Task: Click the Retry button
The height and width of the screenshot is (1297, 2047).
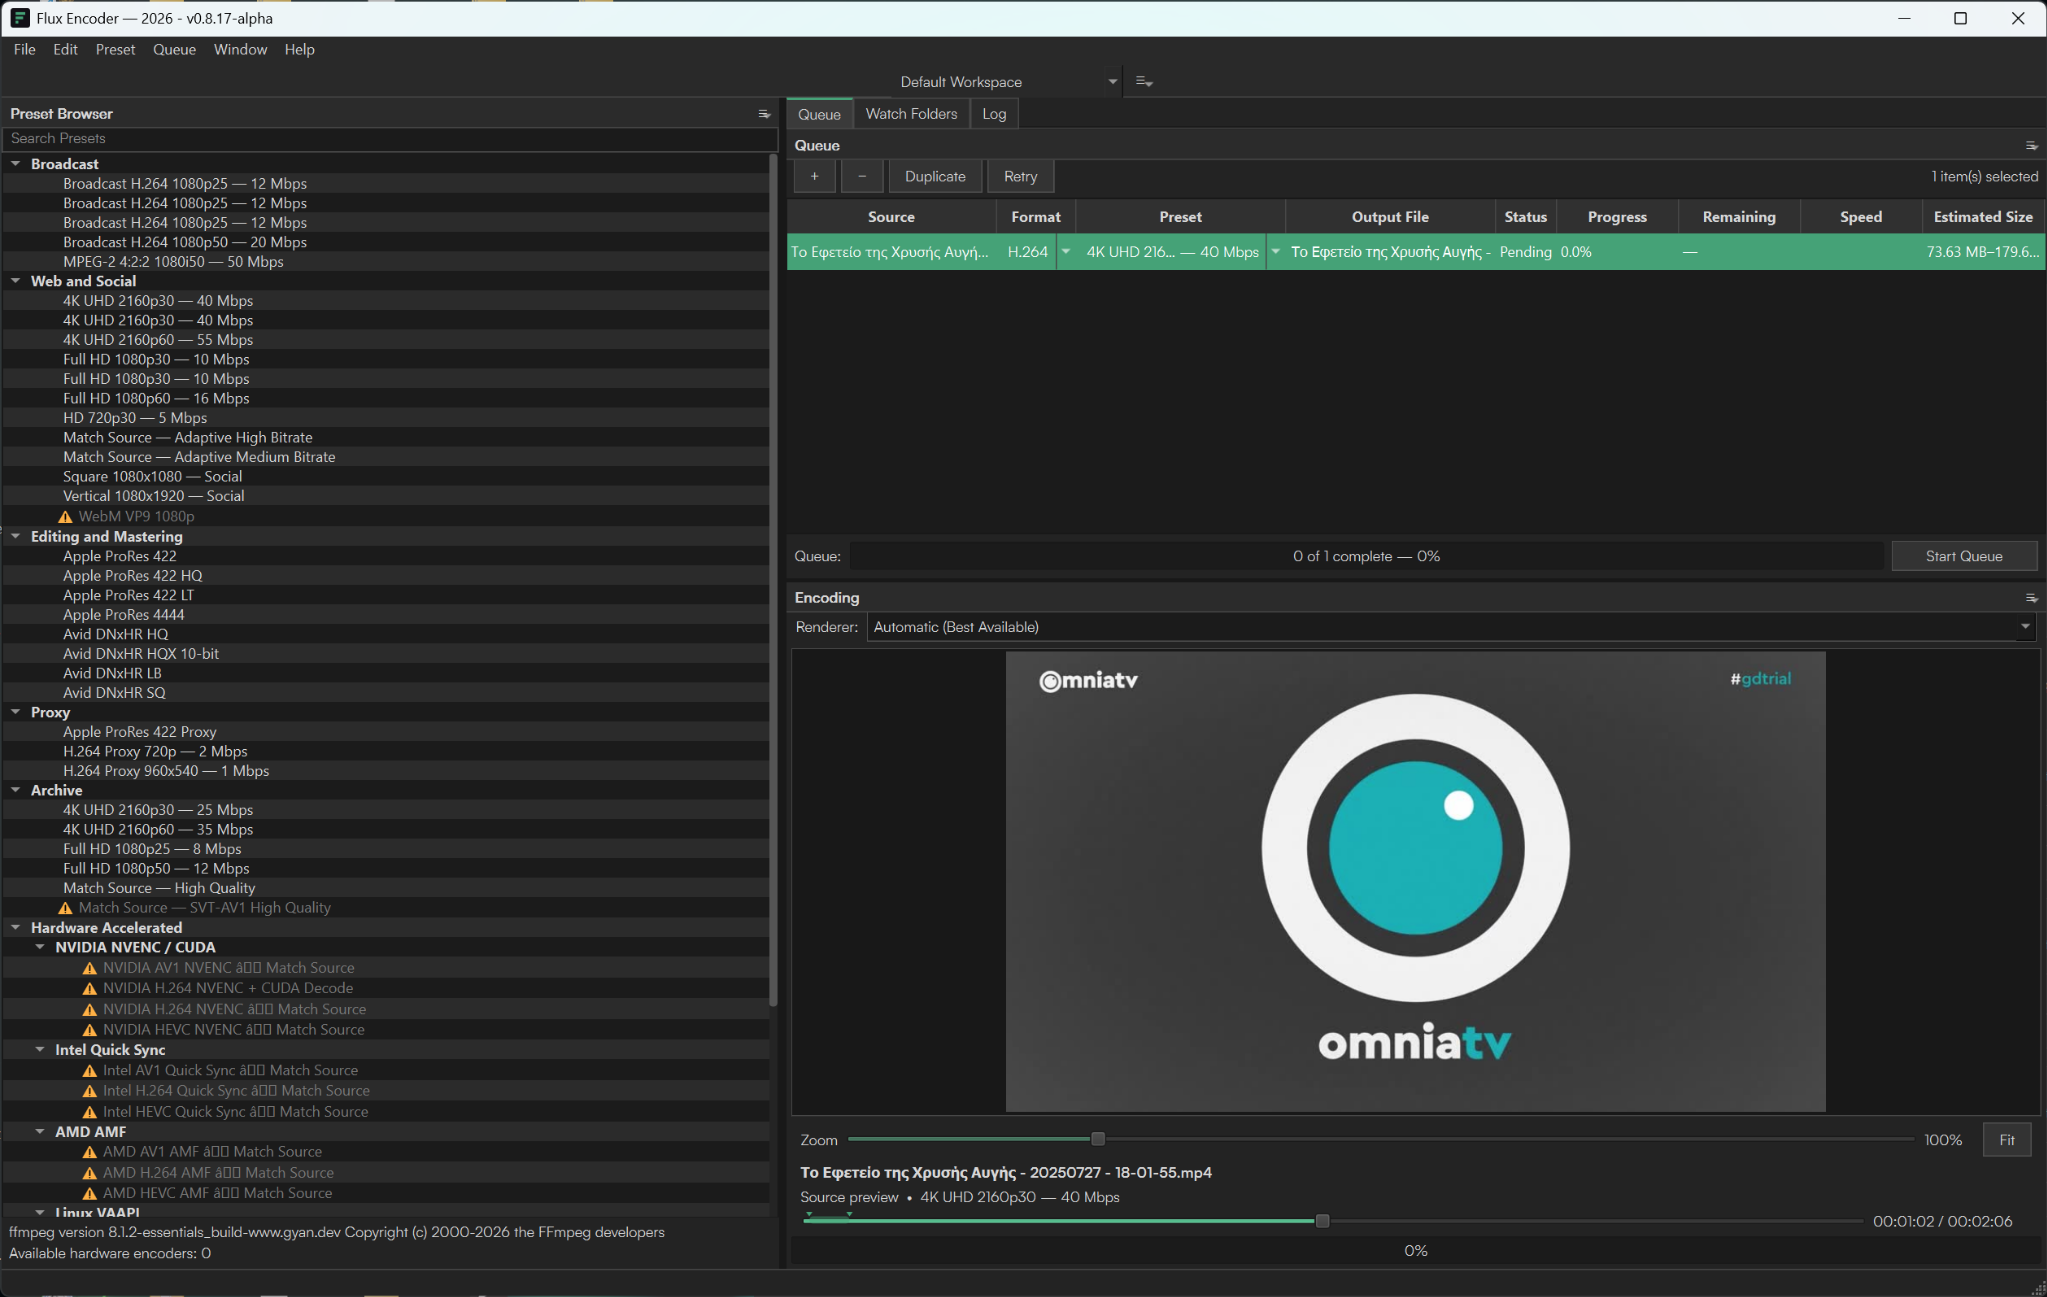Action: click(x=1020, y=177)
